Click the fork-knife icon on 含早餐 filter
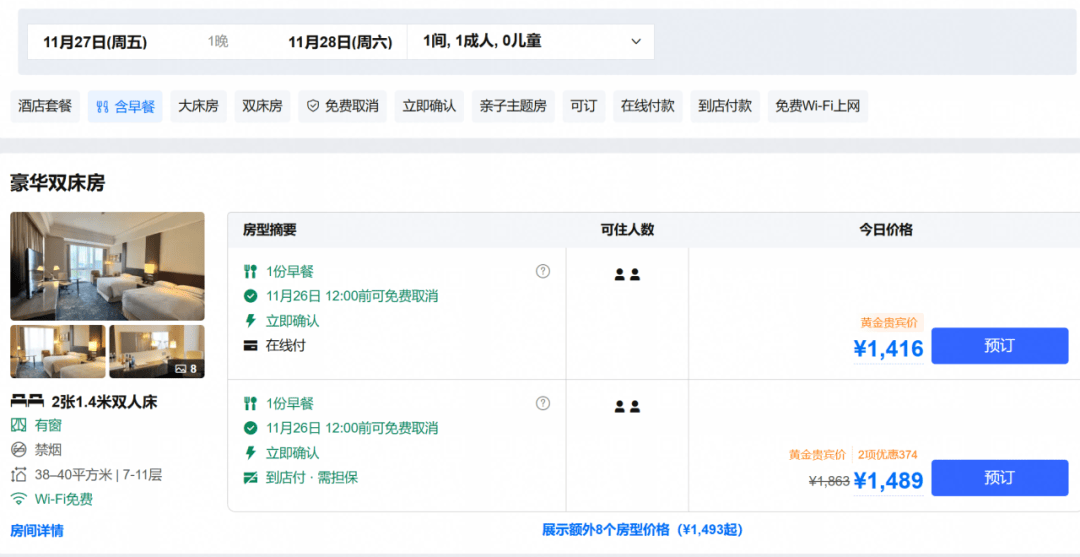 click(103, 107)
